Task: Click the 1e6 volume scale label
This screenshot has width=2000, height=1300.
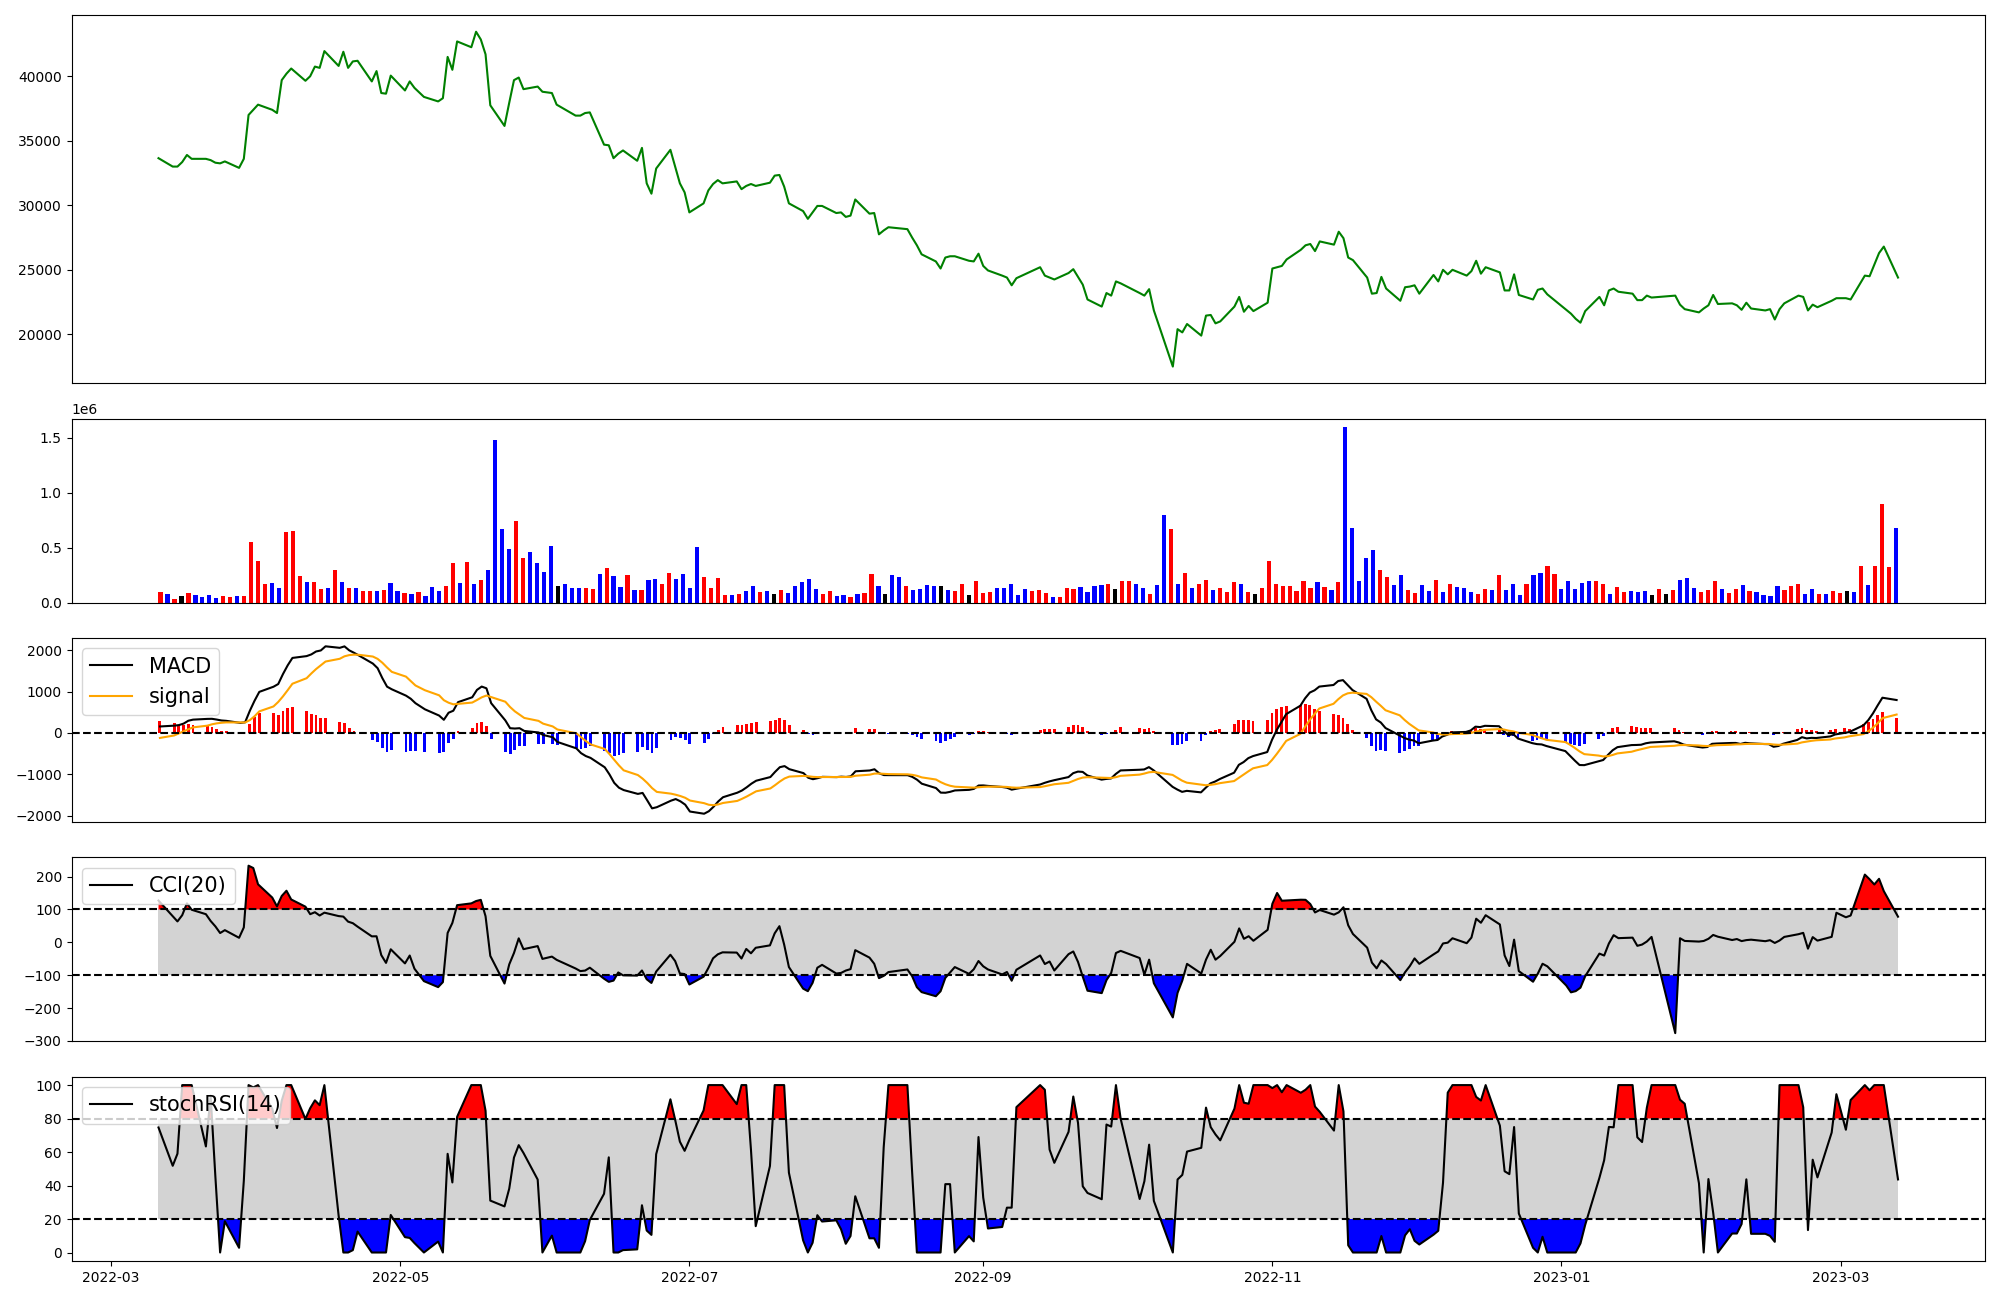Action: point(85,410)
